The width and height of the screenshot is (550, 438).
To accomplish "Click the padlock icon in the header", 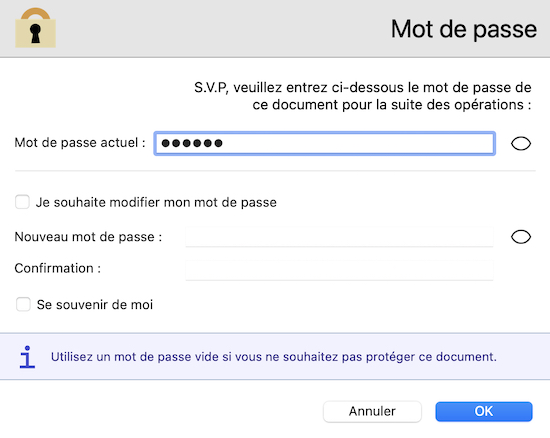I will tap(35, 28).
